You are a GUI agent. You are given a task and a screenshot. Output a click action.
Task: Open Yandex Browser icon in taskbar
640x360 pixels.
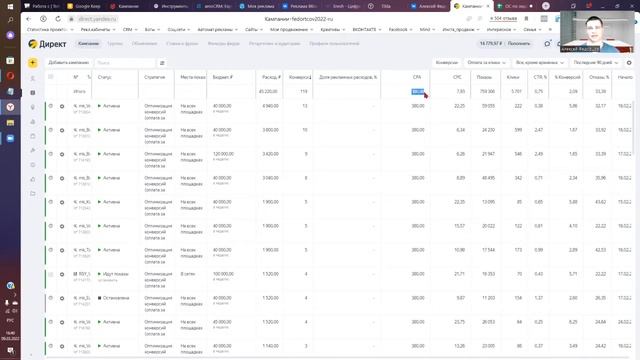tap(10, 107)
